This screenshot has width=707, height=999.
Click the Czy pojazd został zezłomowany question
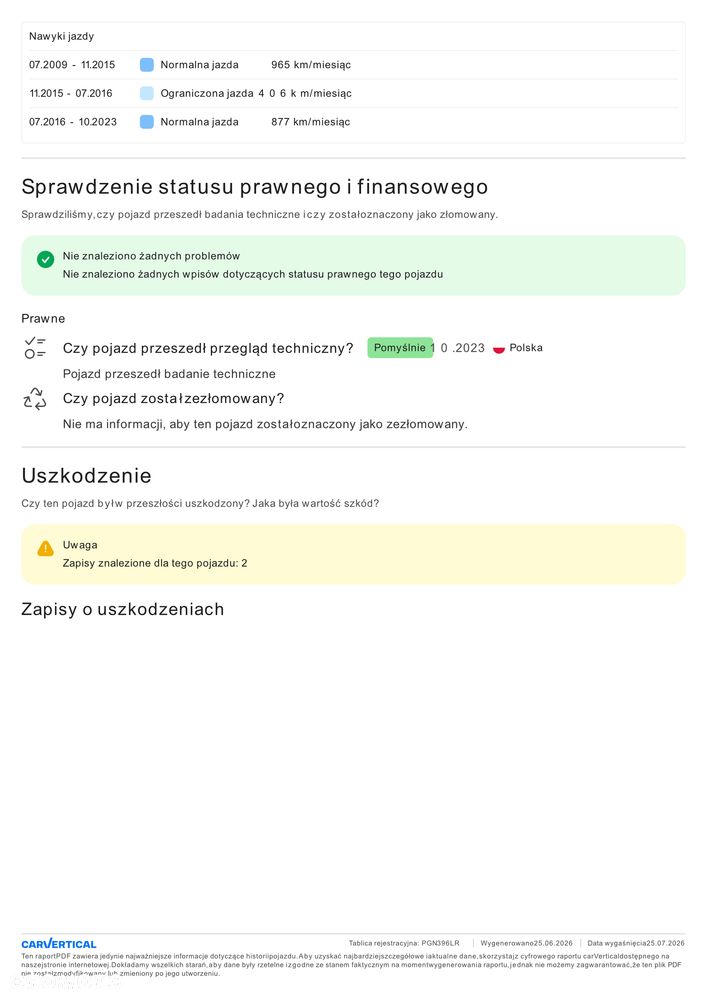pyautogui.click(x=173, y=399)
